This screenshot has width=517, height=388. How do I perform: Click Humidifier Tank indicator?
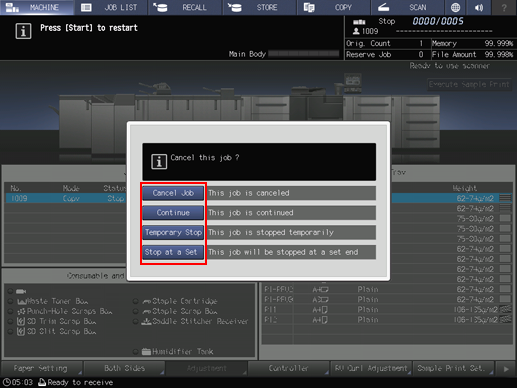pyautogui.click(x=136, y=351)
